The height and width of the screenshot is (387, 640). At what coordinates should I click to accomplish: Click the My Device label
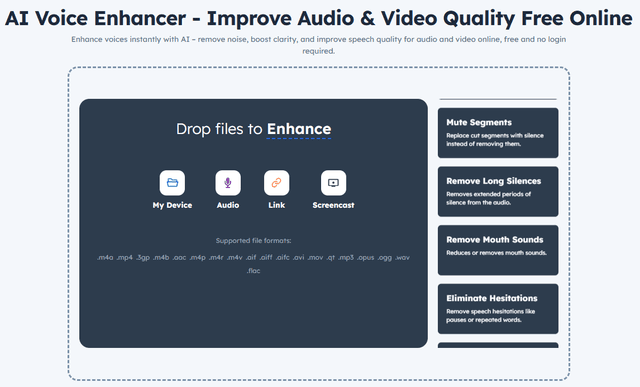(172, 205)
